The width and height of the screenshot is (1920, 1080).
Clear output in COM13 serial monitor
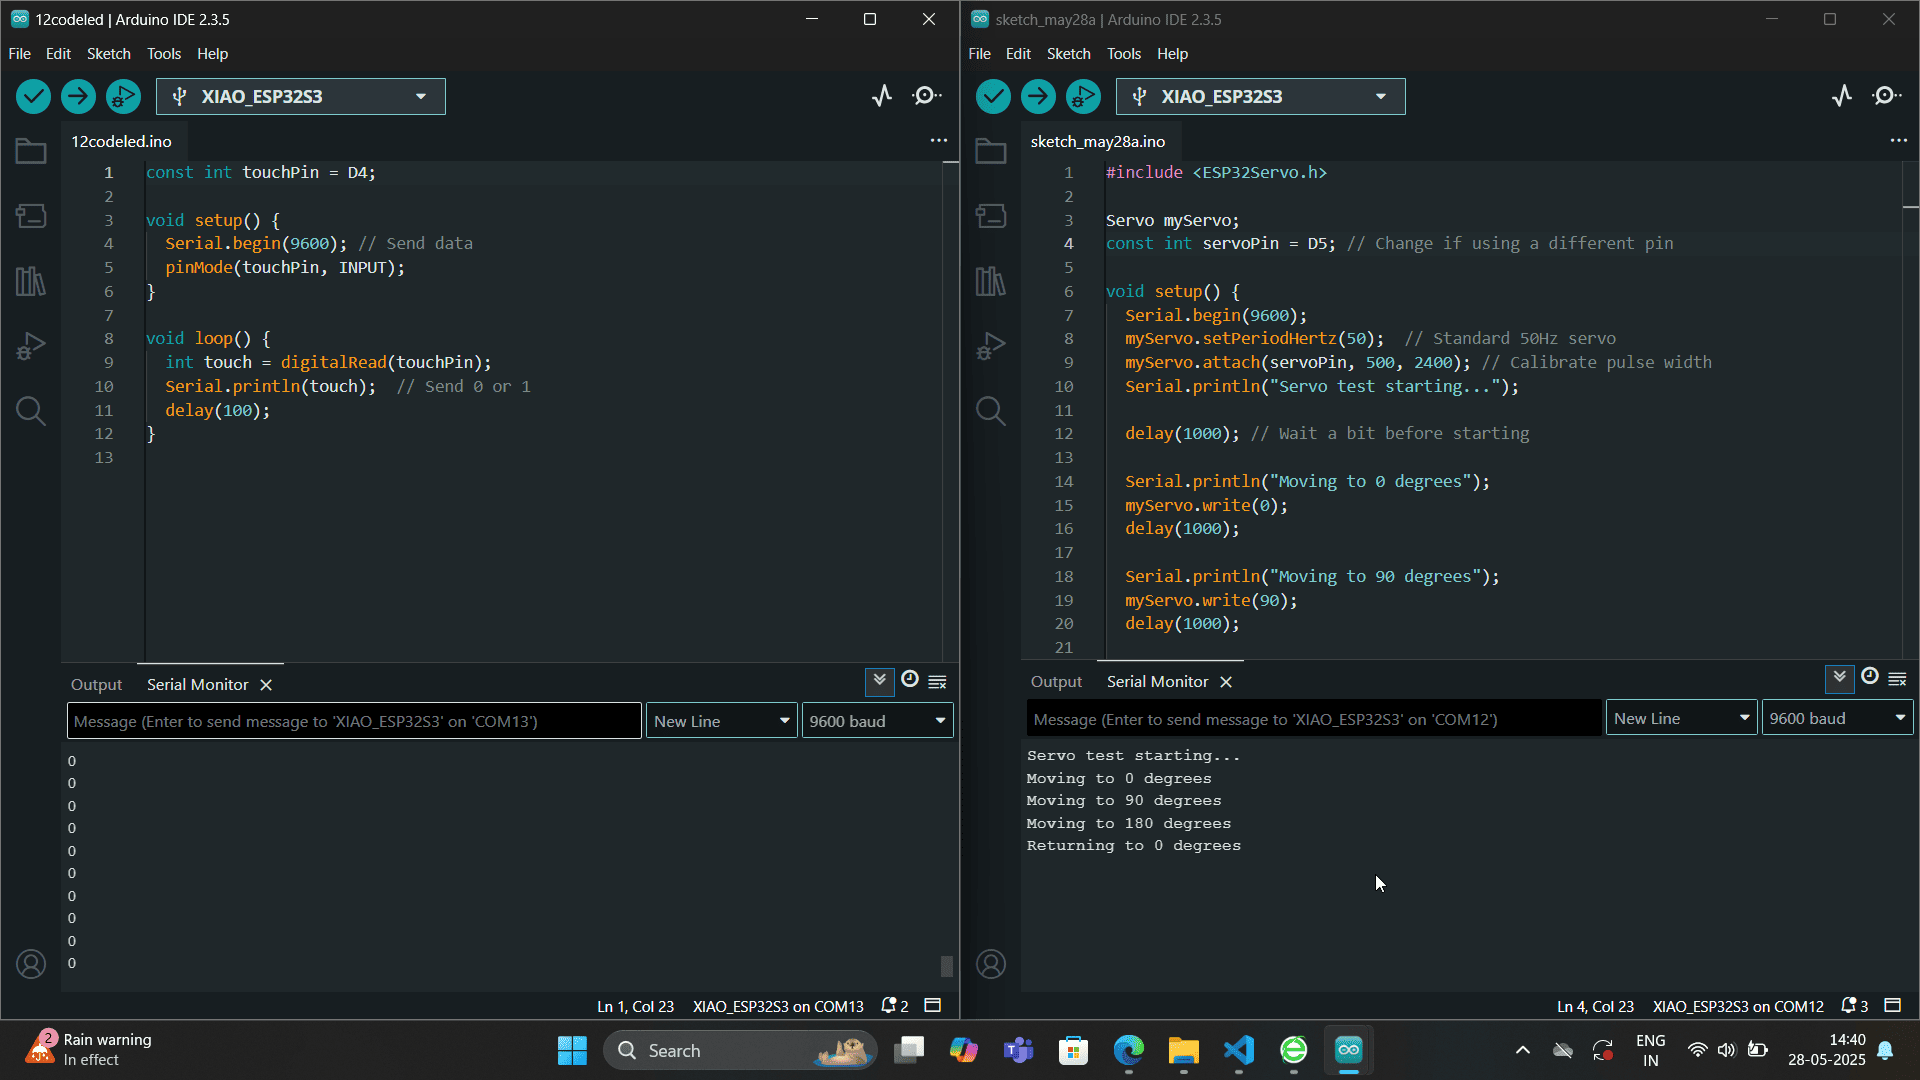click(x=937, y=682)
